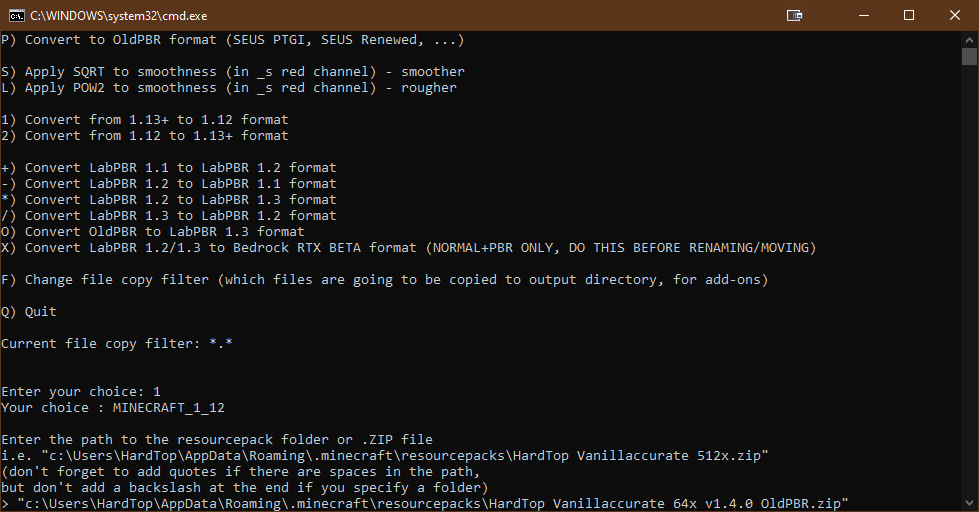
Task: Click the scrollbar down arrow
Action: tap(969, 504)
